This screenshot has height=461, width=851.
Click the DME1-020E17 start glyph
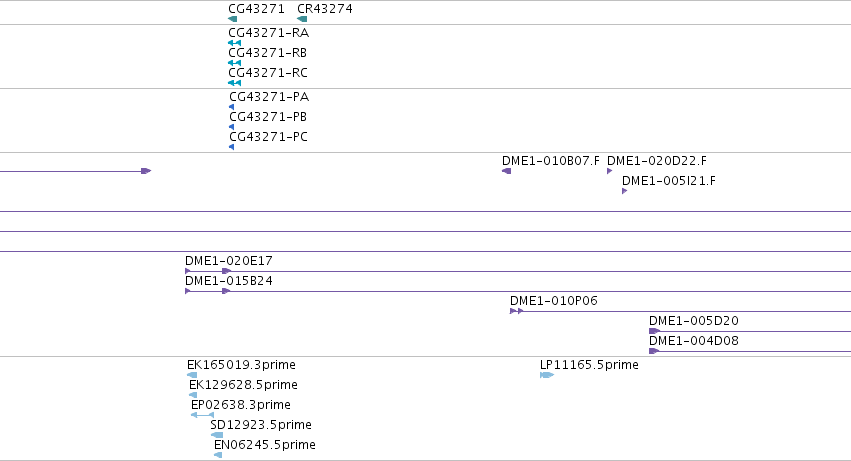[x=188, y=271]
